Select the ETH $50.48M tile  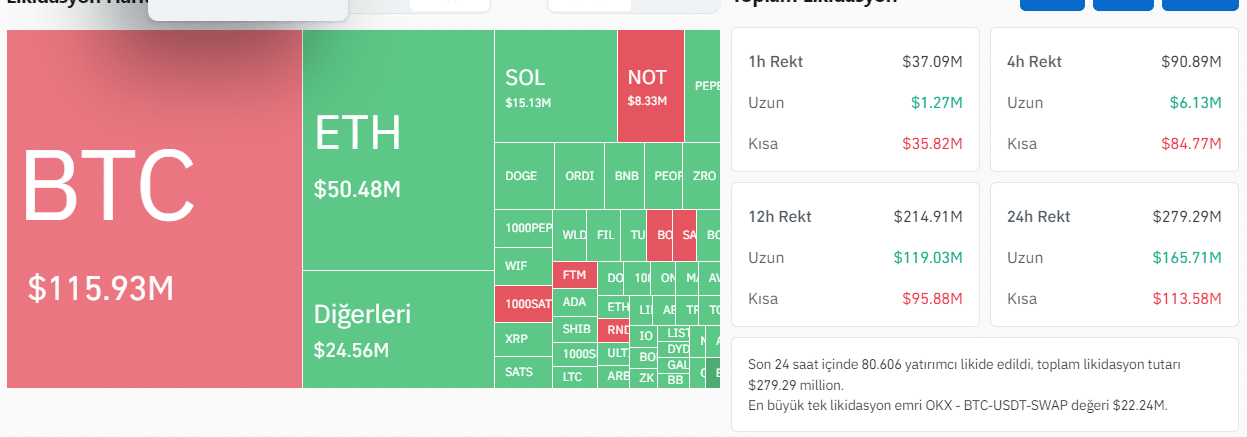(397, 150)
